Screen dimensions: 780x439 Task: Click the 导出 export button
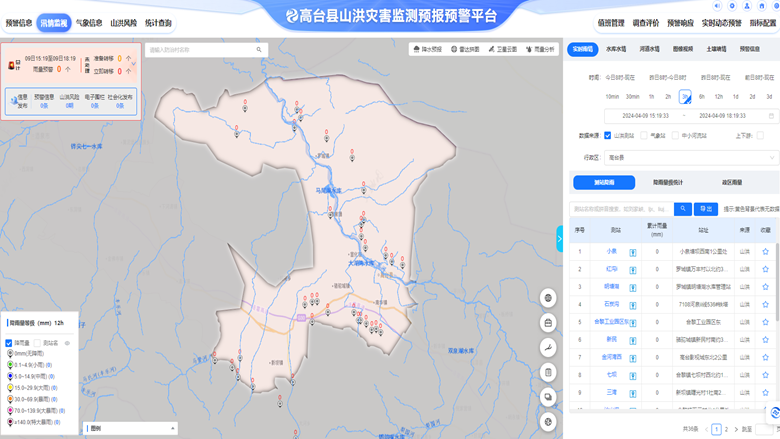[x=706, y=209]
